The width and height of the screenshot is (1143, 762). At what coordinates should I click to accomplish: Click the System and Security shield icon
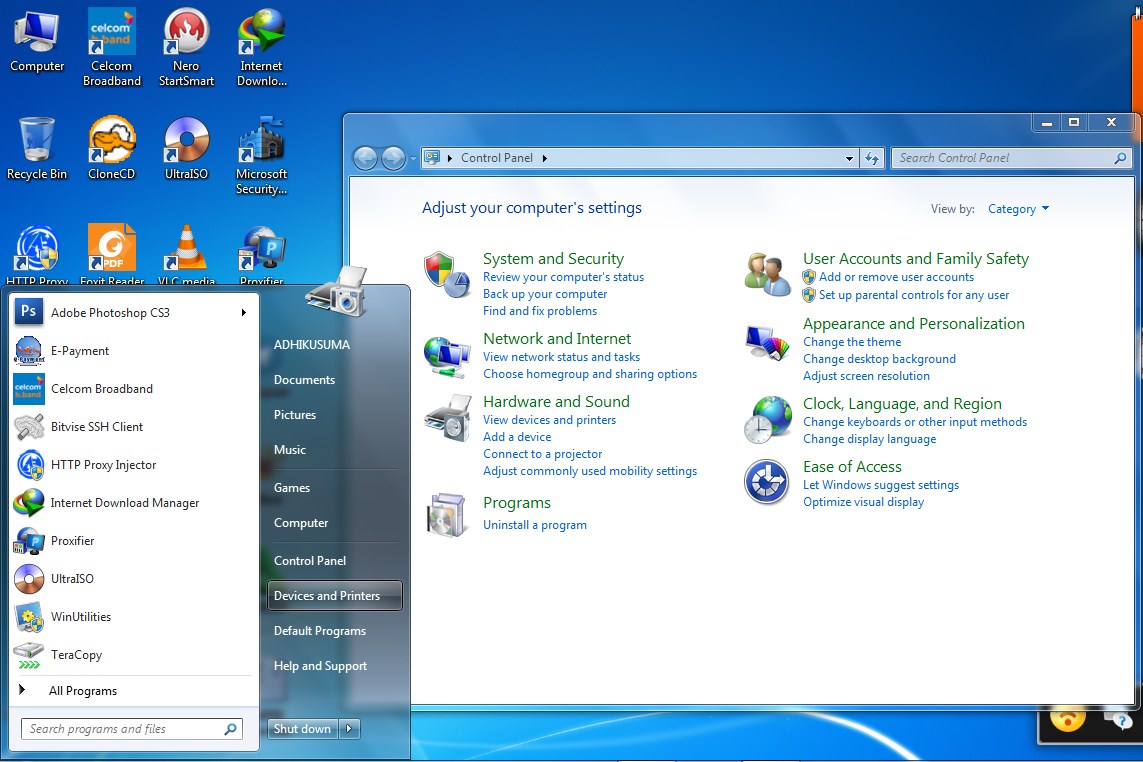pos(447,275)
